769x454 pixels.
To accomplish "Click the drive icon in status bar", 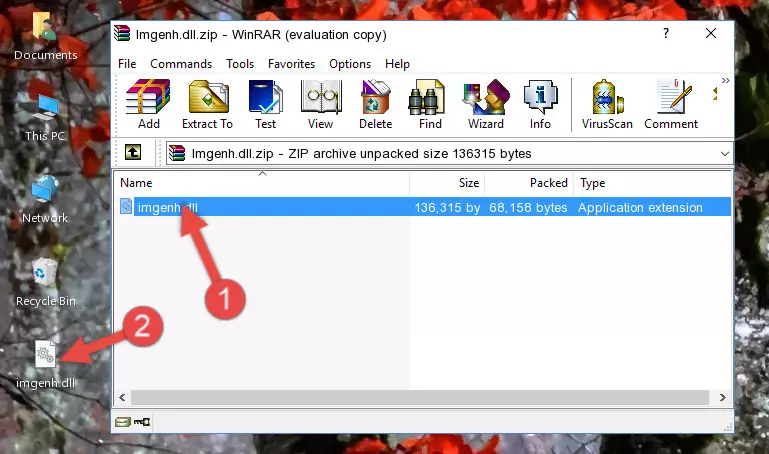I will coord(123,422).
